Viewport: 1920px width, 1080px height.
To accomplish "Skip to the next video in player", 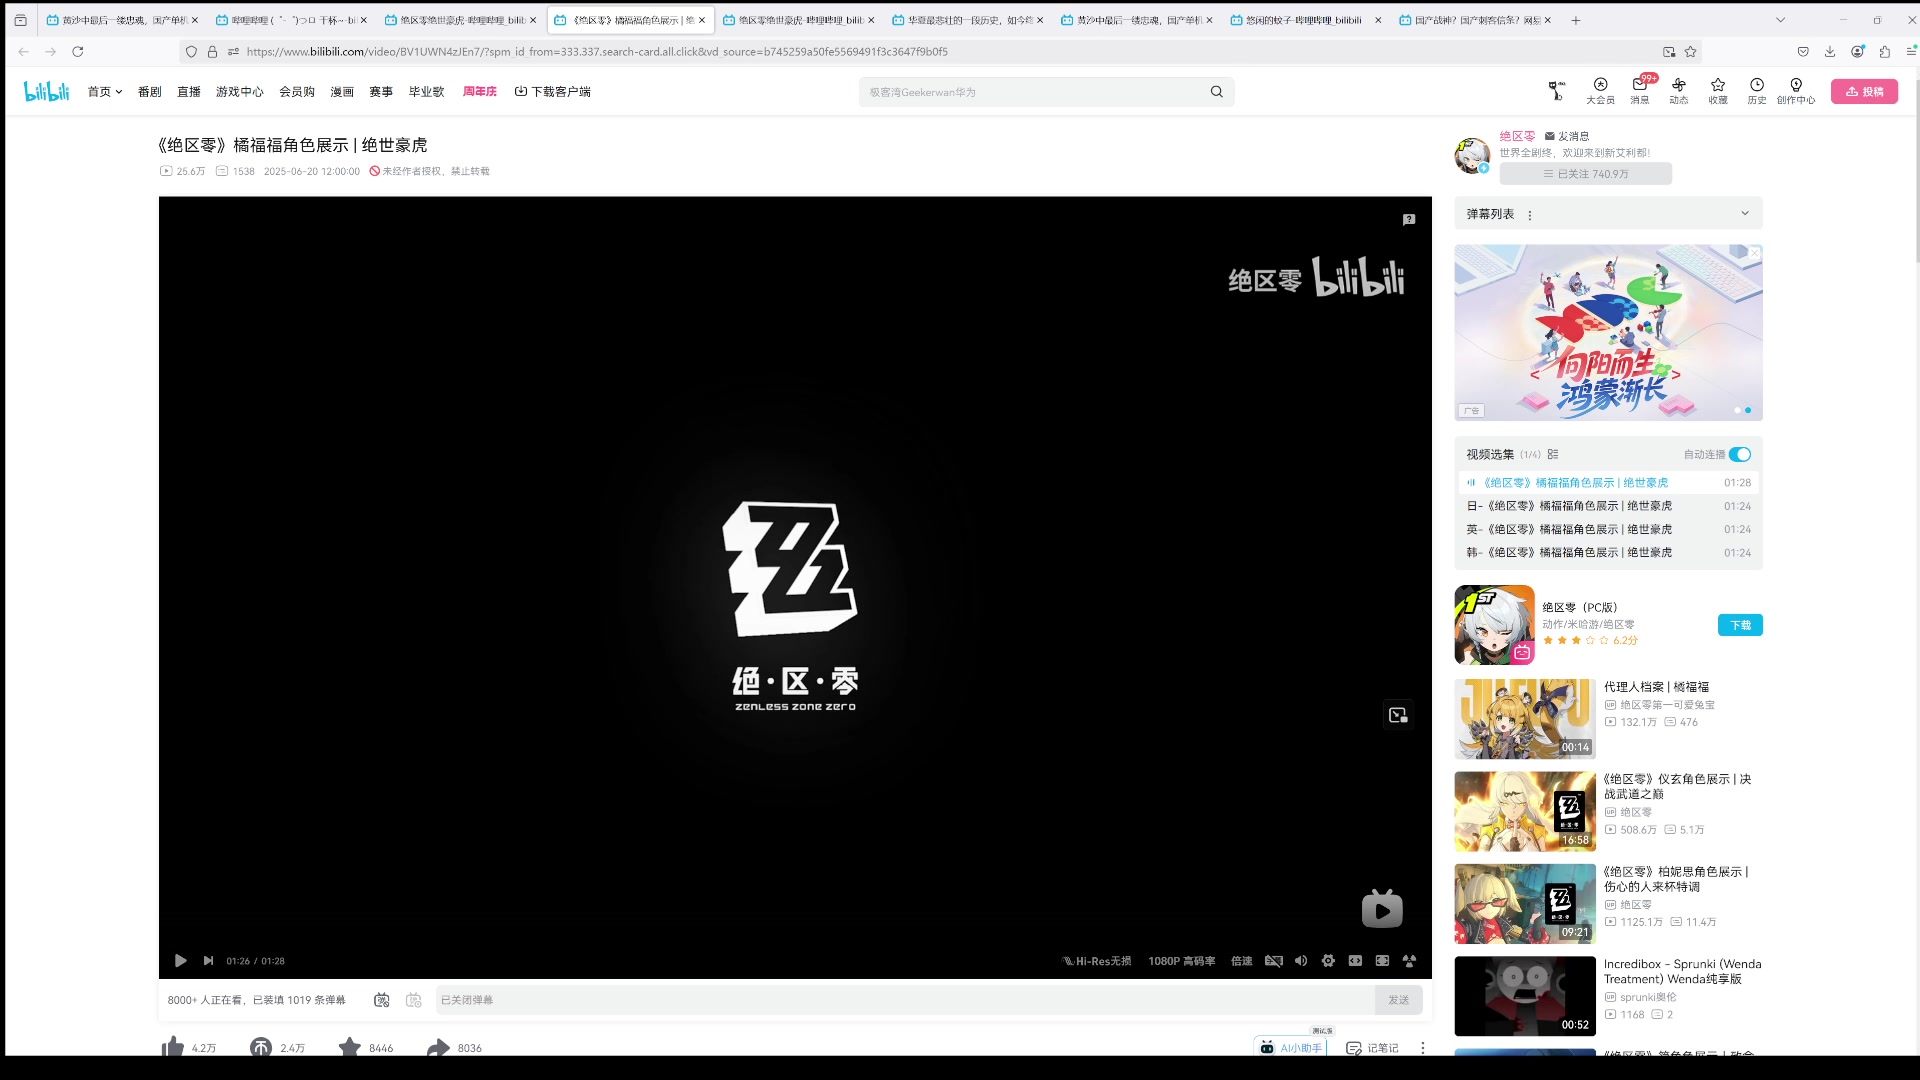I will (x=208, y=960).
